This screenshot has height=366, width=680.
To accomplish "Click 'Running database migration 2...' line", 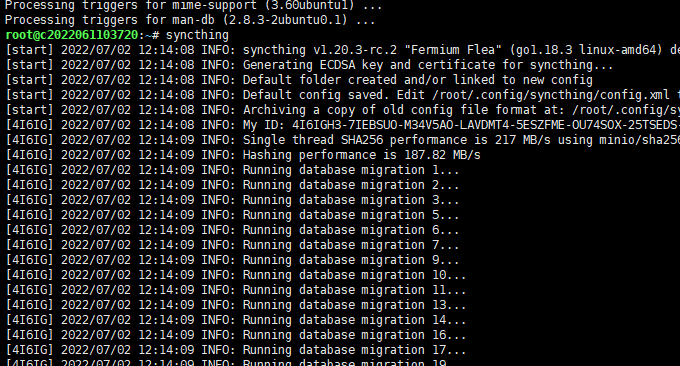I will [232, 185].
